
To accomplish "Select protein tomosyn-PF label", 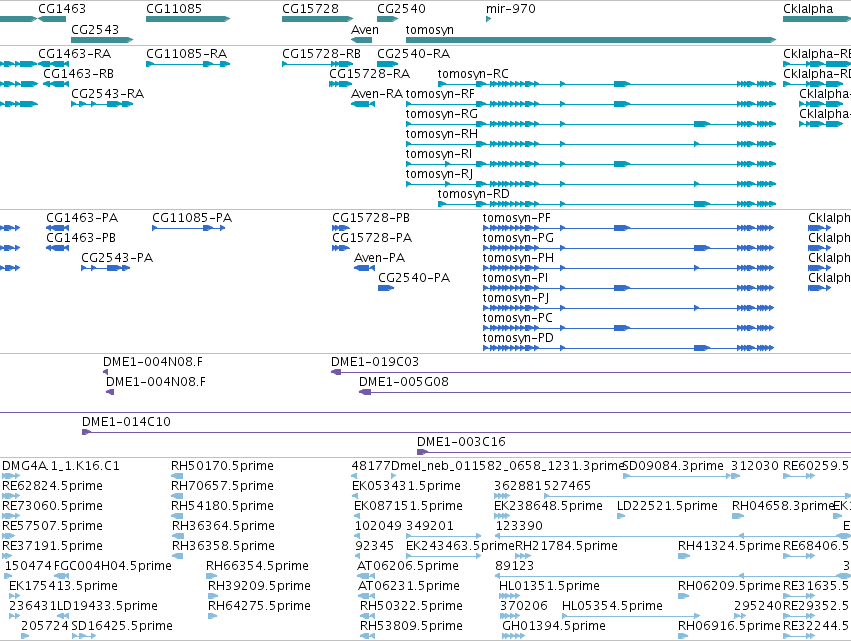I will [516, 218].
